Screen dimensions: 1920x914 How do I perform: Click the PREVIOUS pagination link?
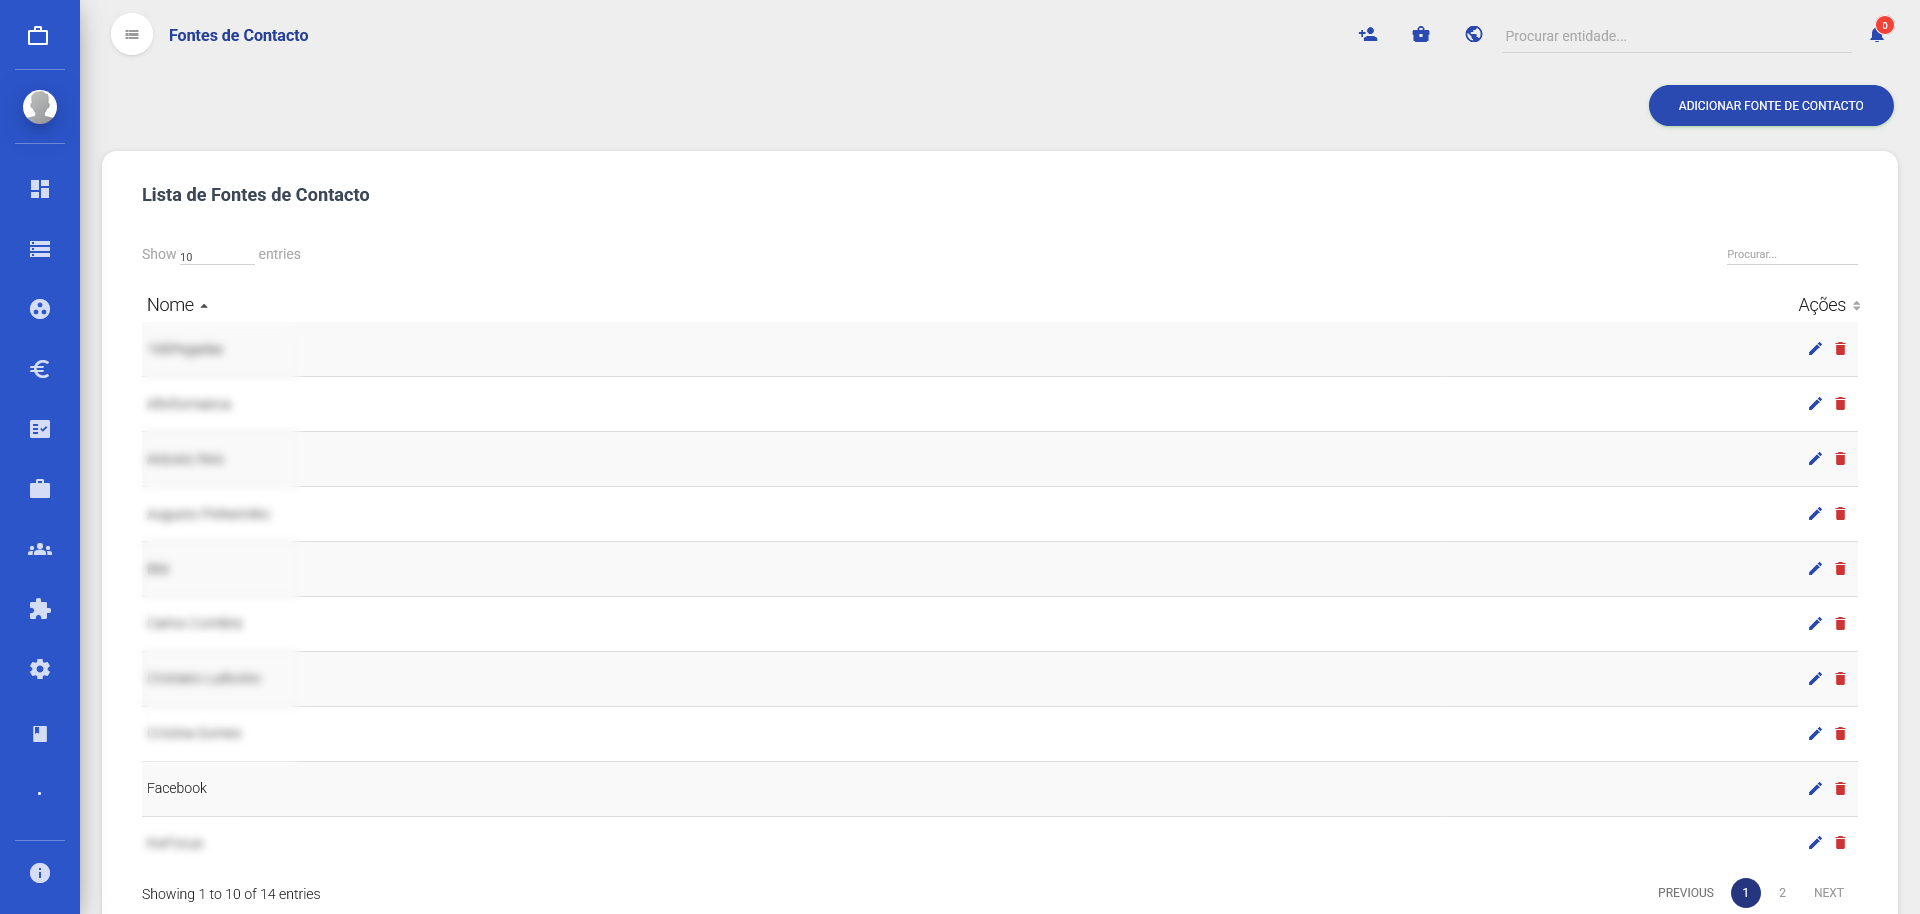[1685, 893]
